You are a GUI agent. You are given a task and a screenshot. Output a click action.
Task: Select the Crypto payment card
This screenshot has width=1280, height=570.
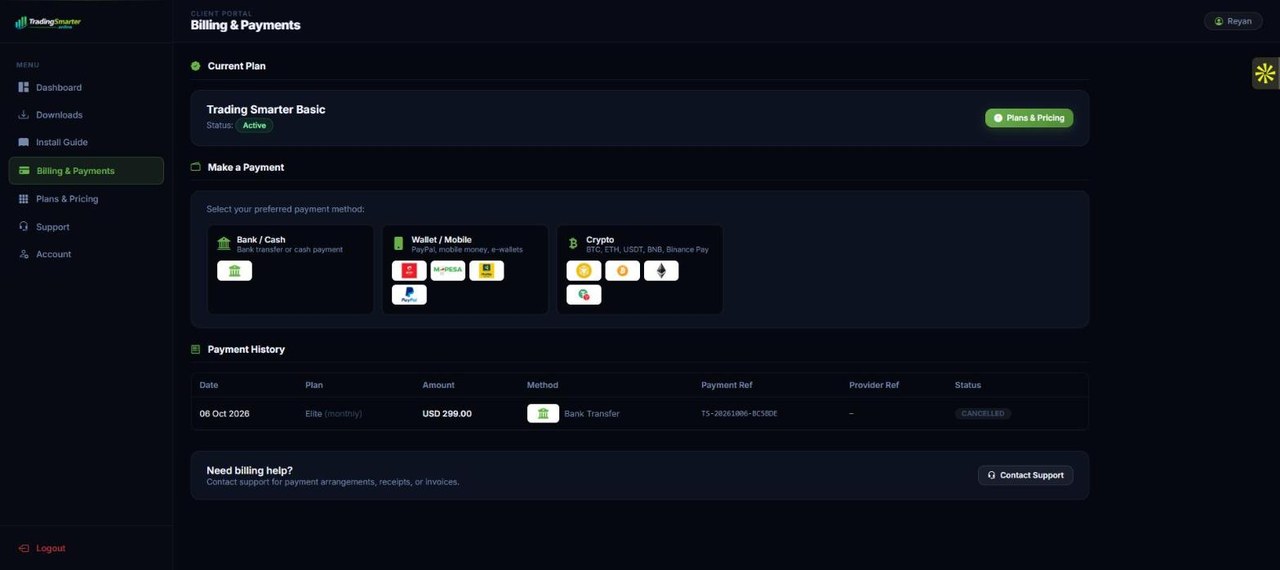640,269
